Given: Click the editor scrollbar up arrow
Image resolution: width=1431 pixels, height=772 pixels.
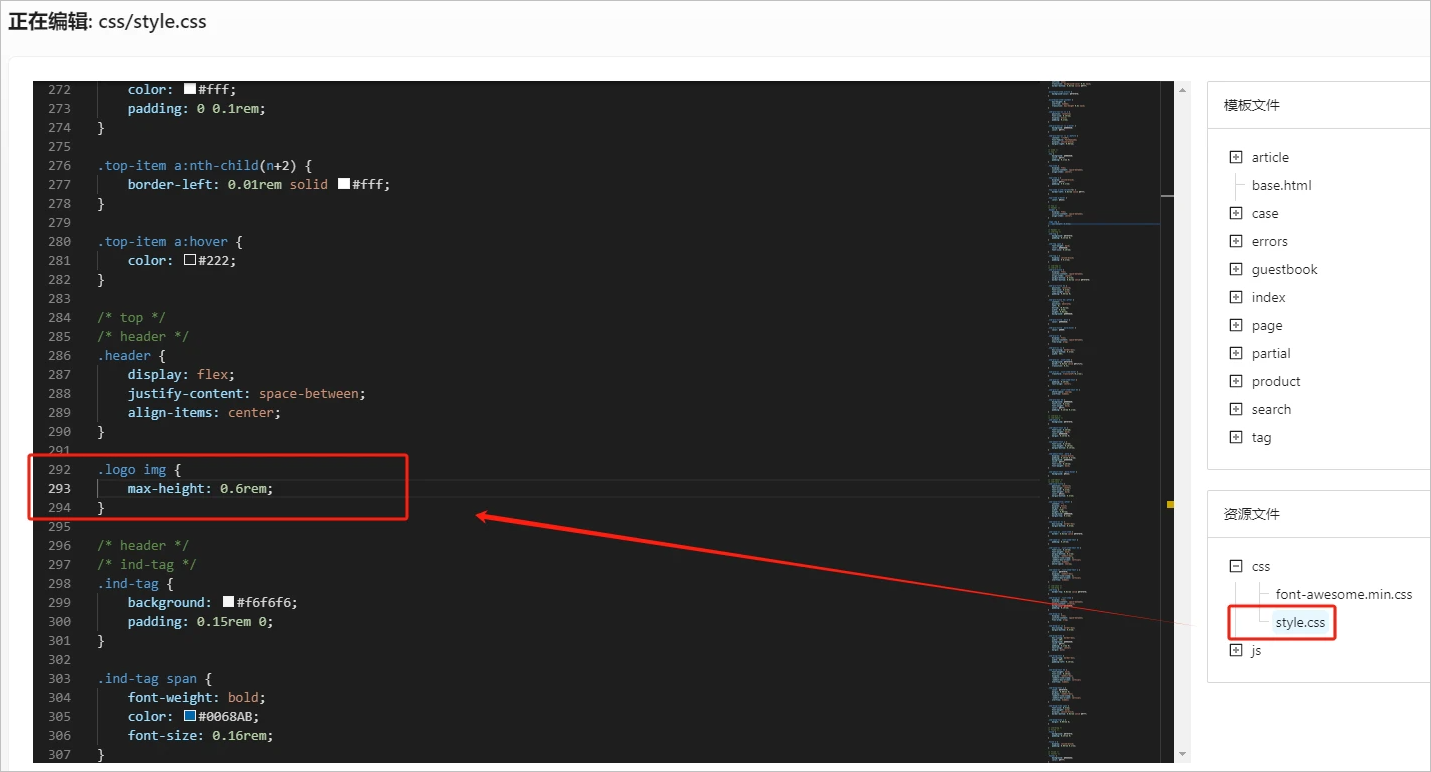Looking at the screenshot, I should [x=1182, y=89].
